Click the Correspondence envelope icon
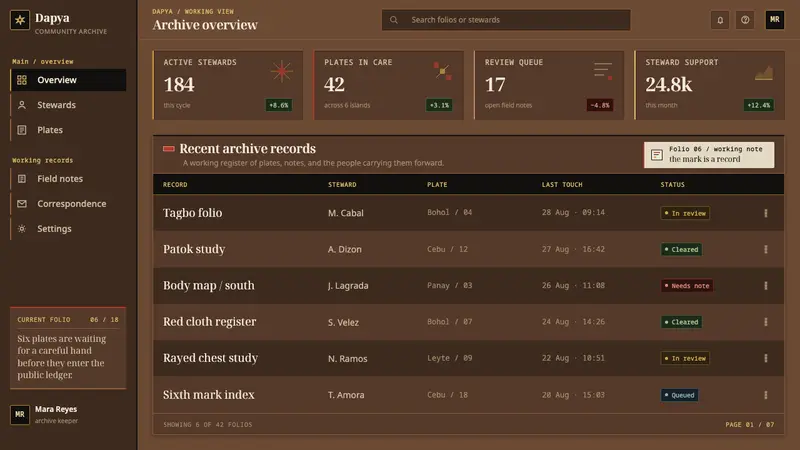 22,204
